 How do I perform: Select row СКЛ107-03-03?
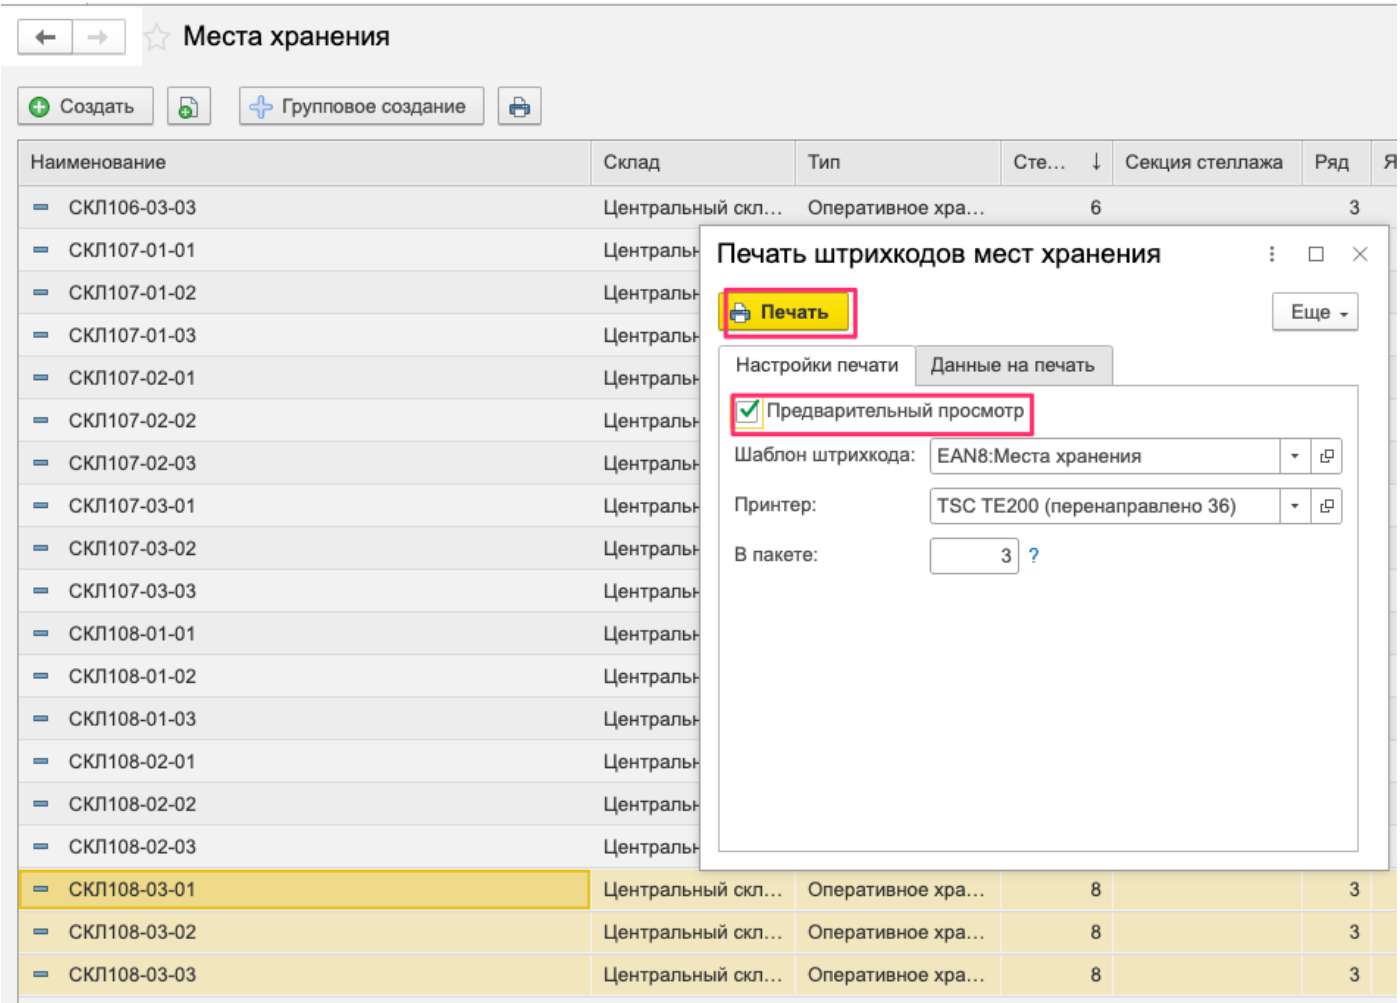tap(304, 591)
